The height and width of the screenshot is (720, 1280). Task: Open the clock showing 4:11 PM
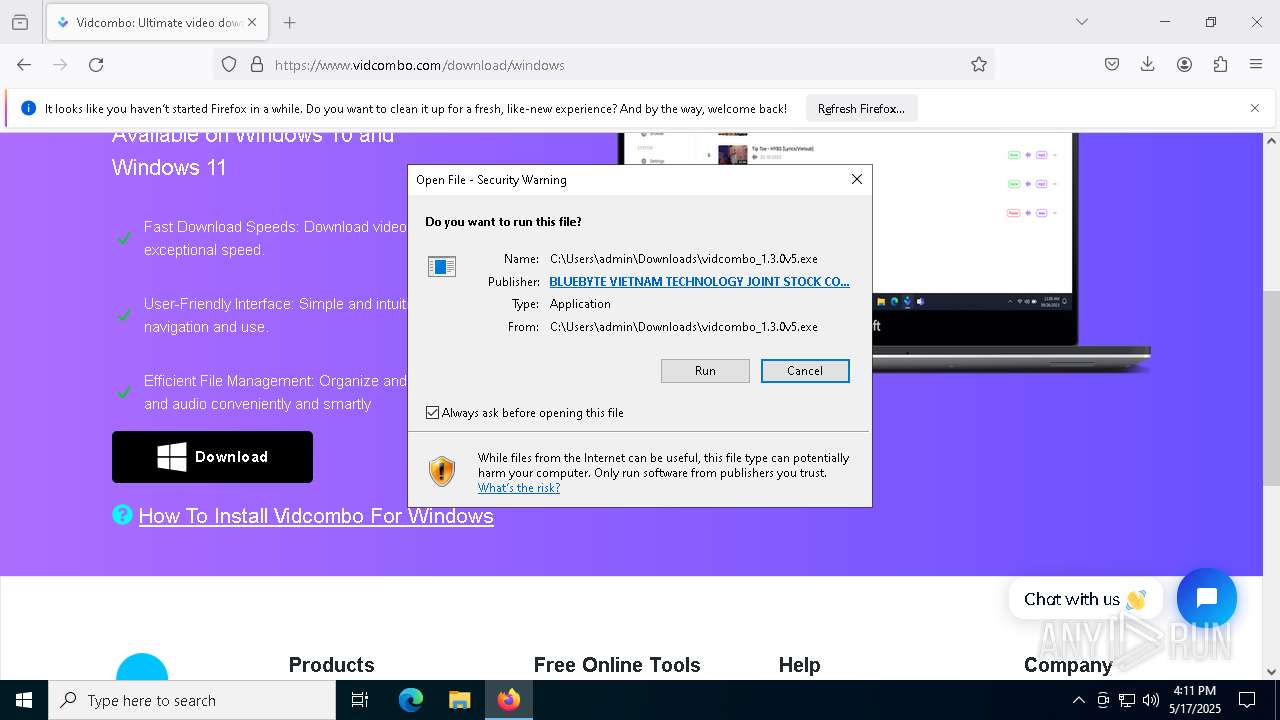pyautogui.click(x=1194, y=700)
